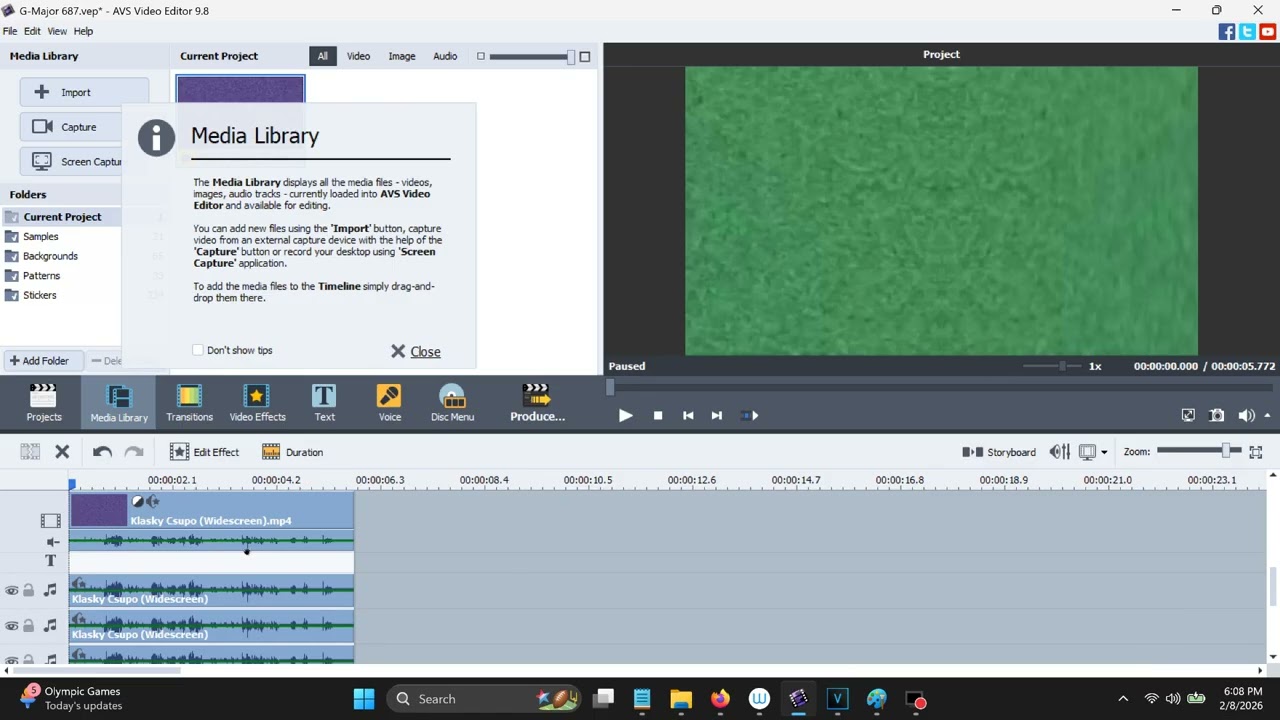
Task: Open the Voice recording tool
Action: click(389, 402)
